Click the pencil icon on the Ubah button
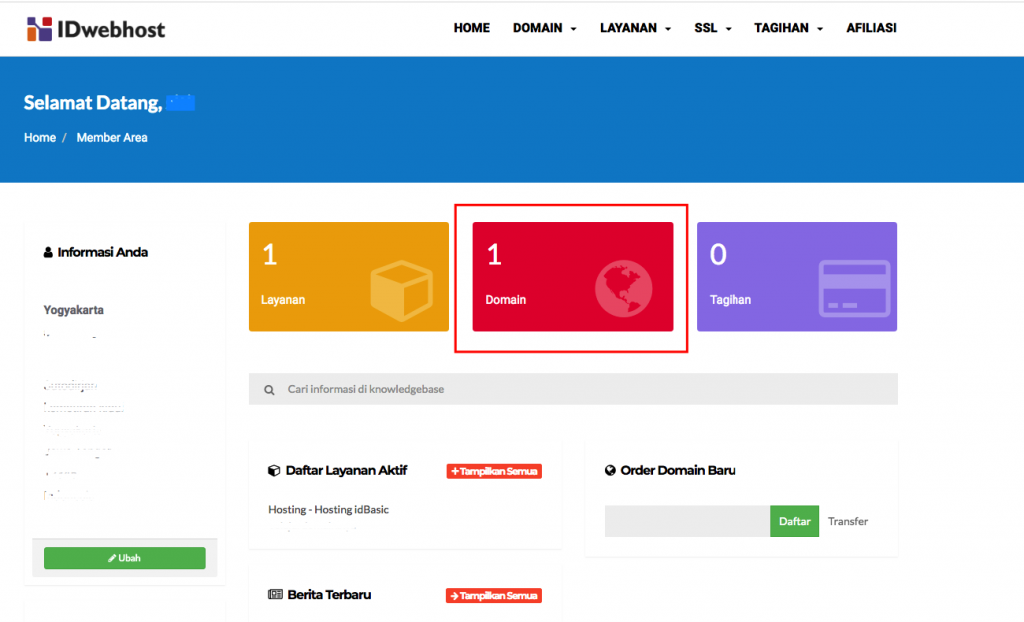Screen dimensions: 1024x622 110,558
